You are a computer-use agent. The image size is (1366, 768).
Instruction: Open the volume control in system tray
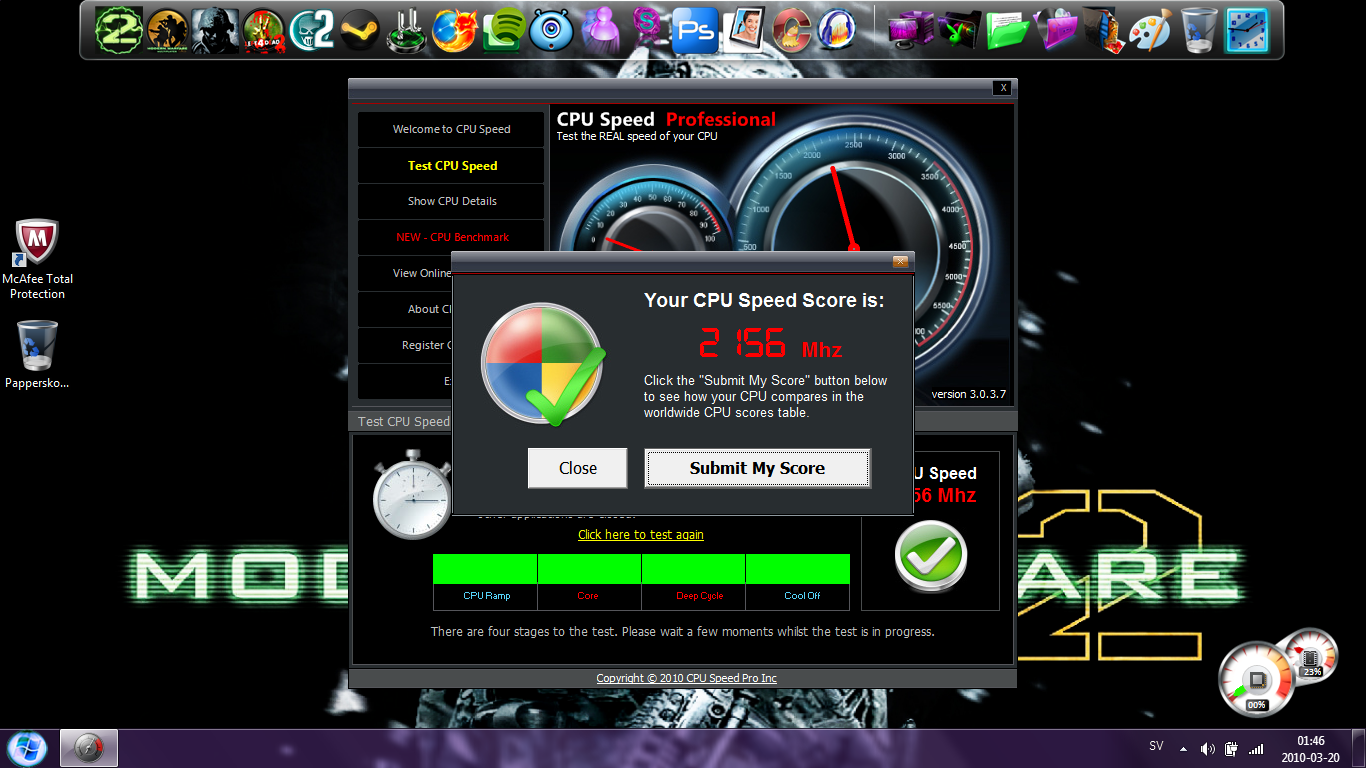click(x=1207, y=748)
